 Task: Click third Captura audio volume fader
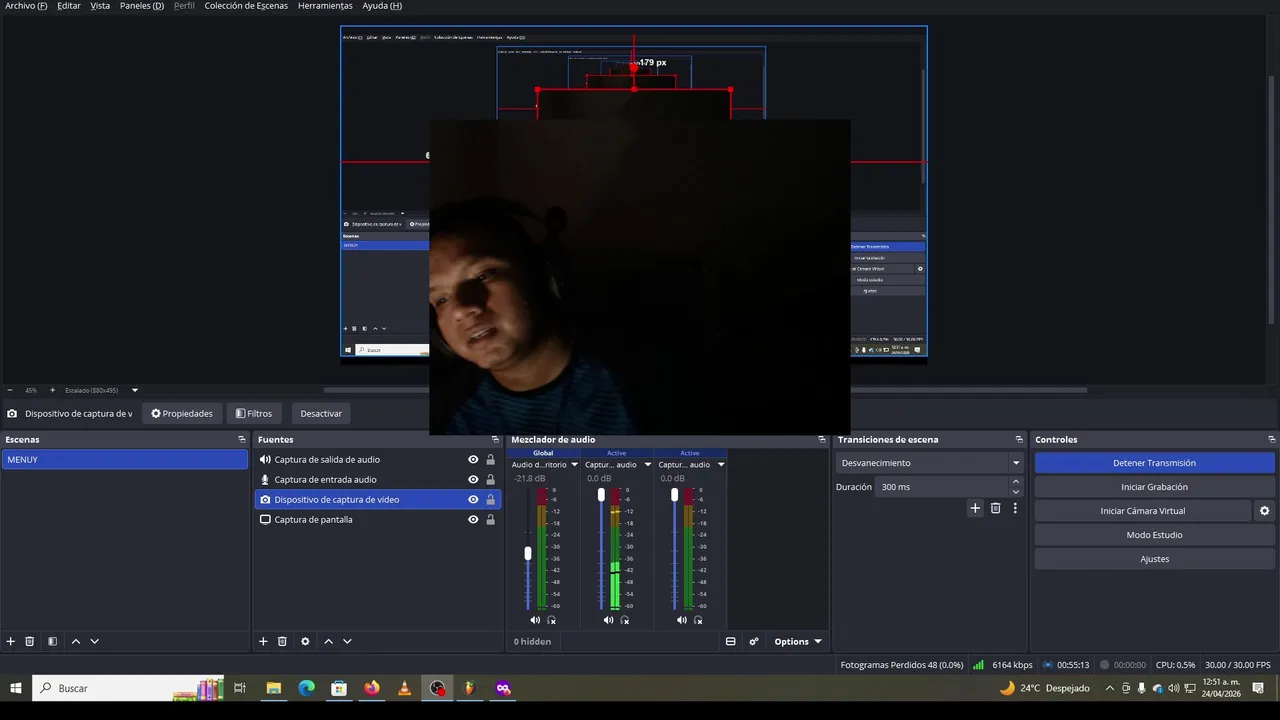click(x=675, y=495)
